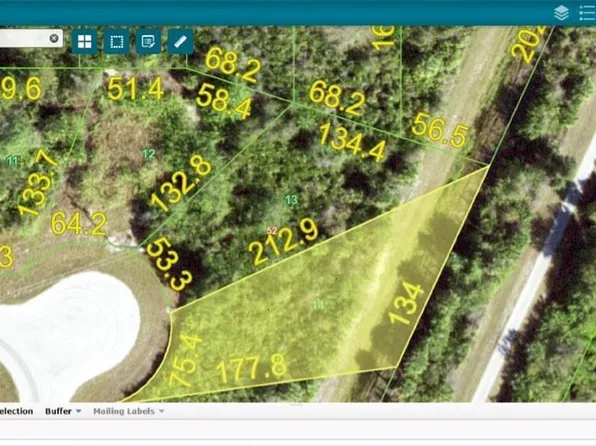Click the red 52 block label

coord(272,230)
